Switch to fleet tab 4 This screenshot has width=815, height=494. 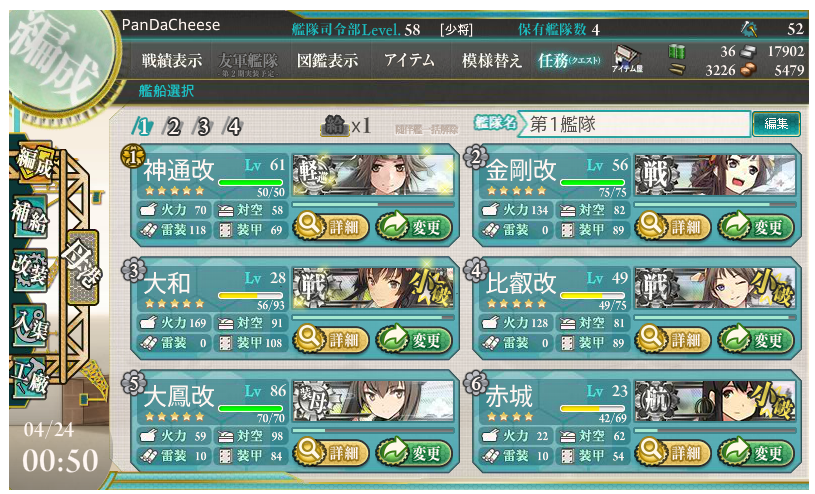tap(233, 126)
